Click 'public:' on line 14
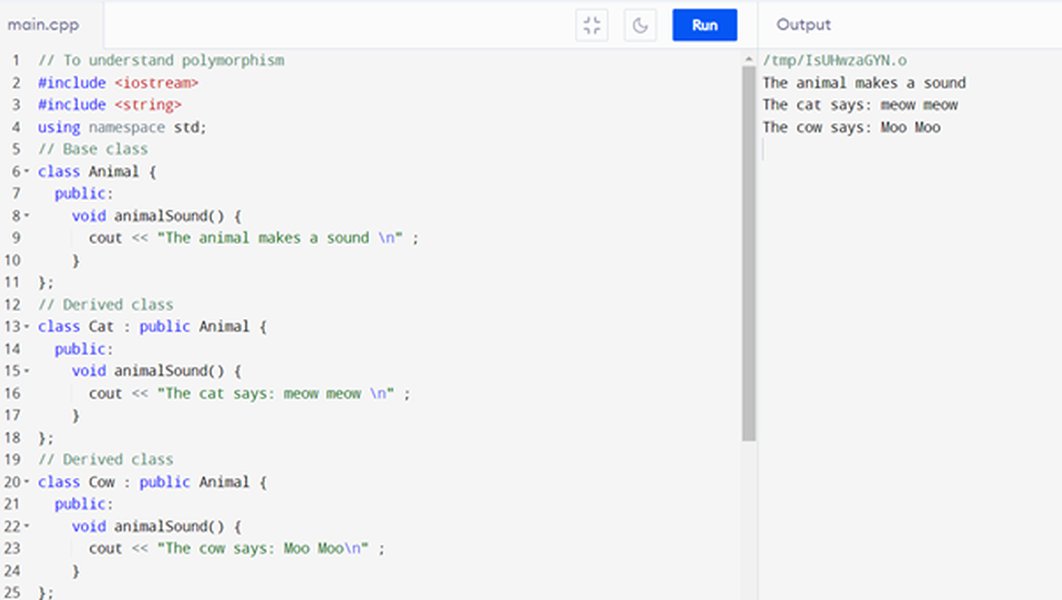 click(x=84, y=349)
